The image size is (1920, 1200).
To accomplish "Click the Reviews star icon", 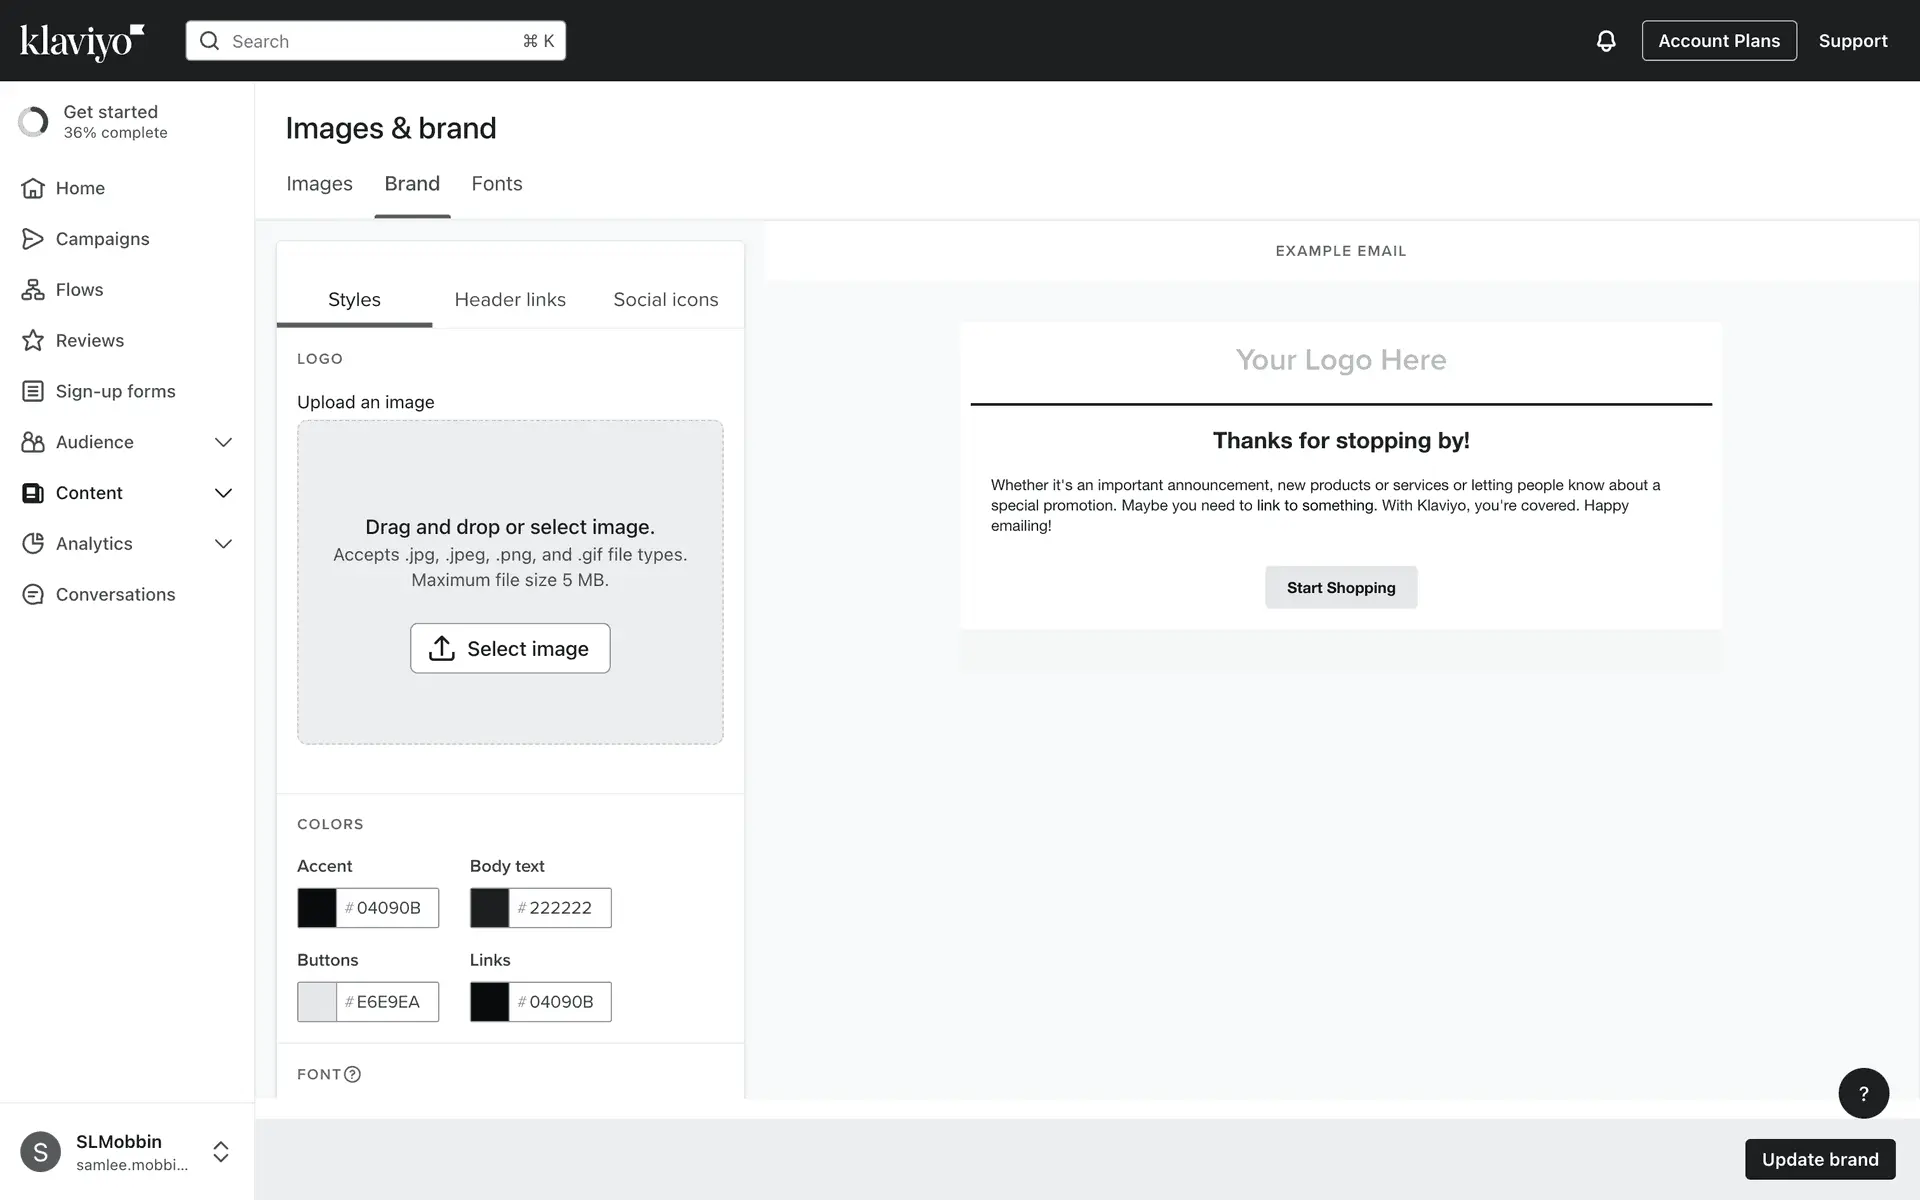I will point(33,341).
